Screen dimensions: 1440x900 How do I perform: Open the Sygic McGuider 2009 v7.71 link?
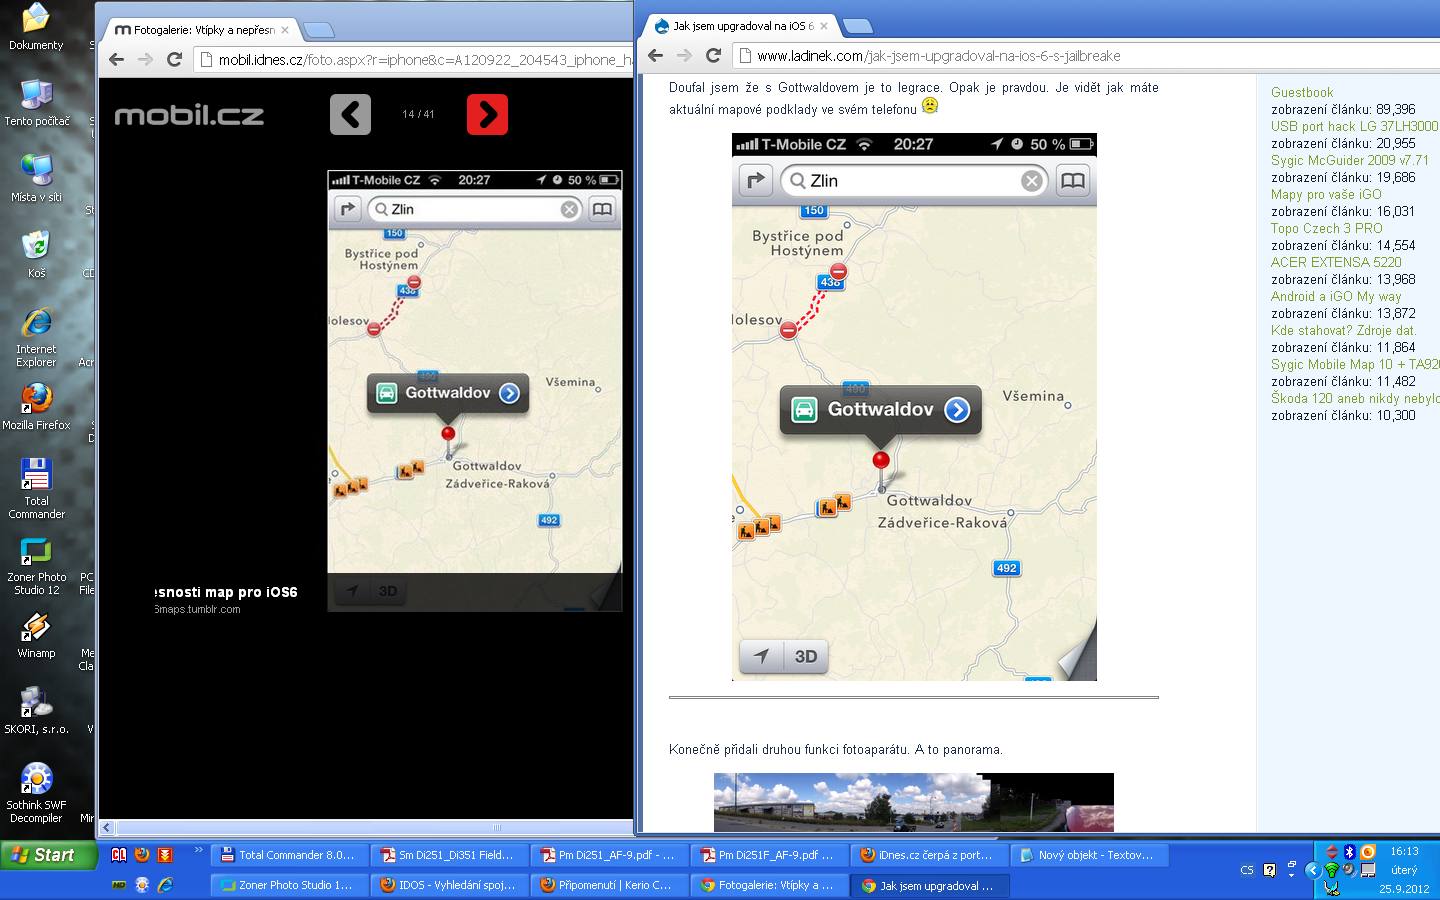click(x=1350, y=160)
